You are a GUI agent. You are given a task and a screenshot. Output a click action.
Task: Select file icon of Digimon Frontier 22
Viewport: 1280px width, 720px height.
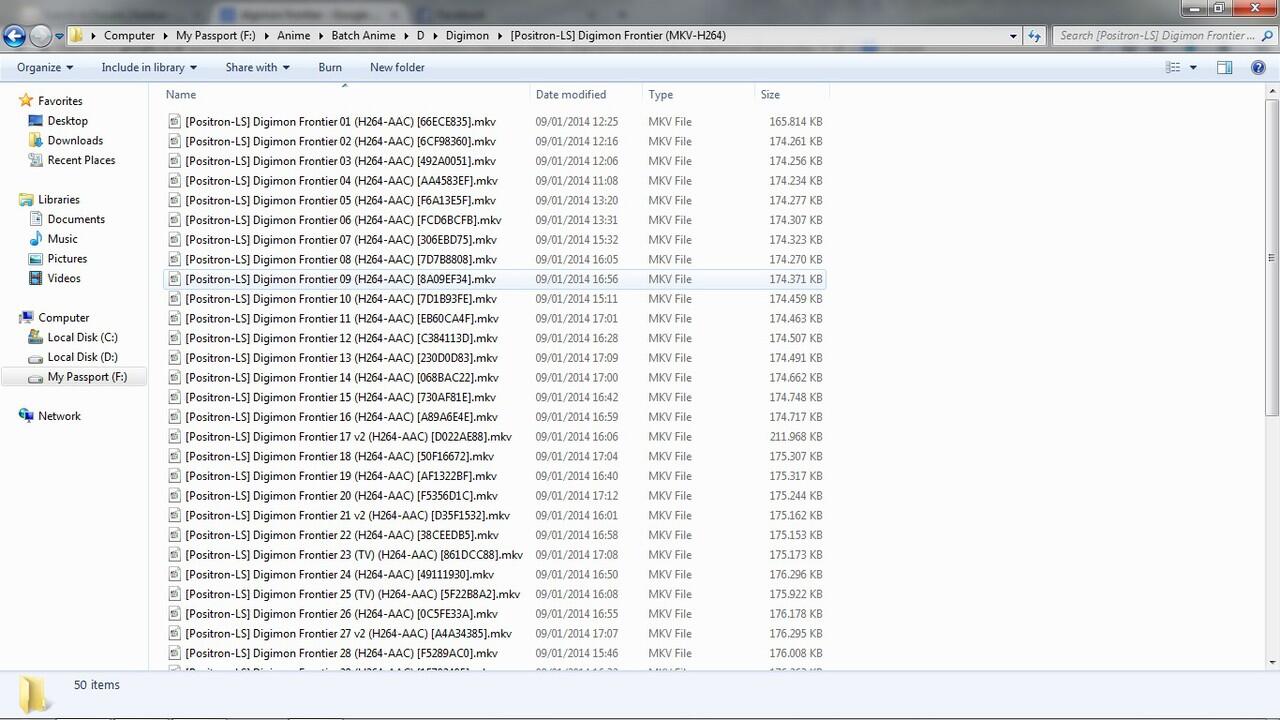pyautogui.click(x=175, y=535)
